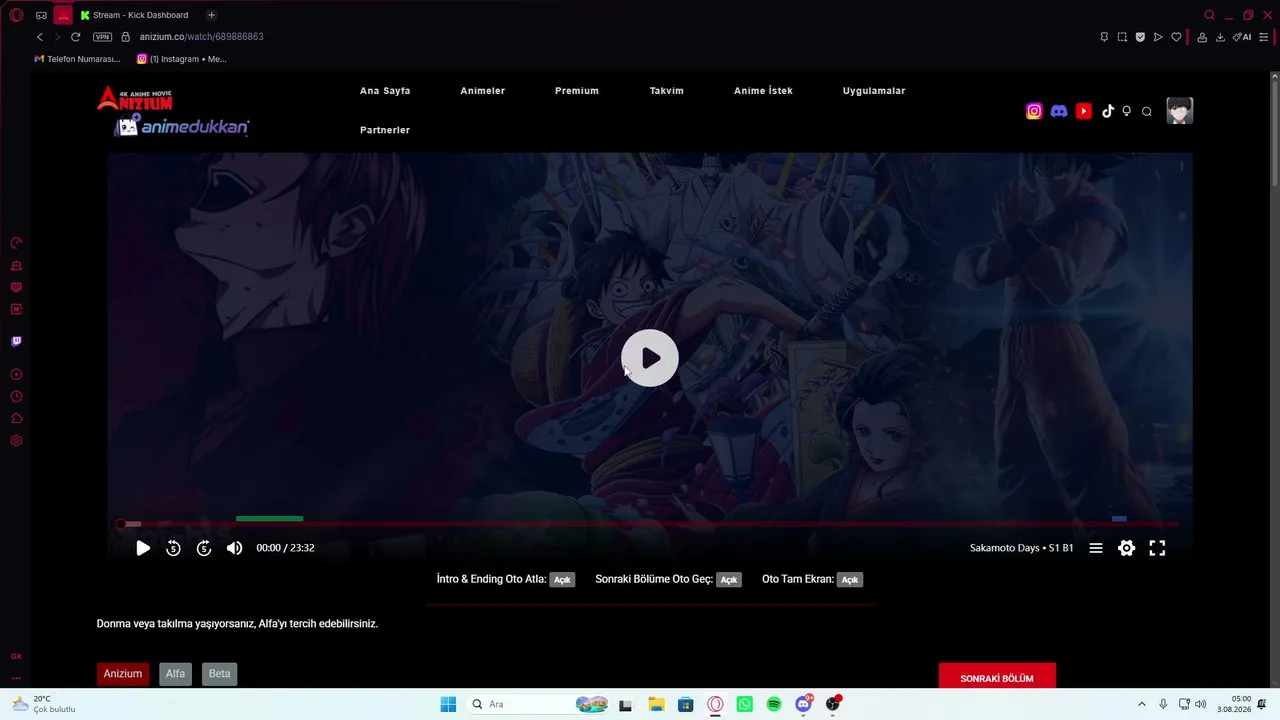Viewport: 1280px width, 720px height.
Task: Open the user profile avatar
Action: point(1180,110)
